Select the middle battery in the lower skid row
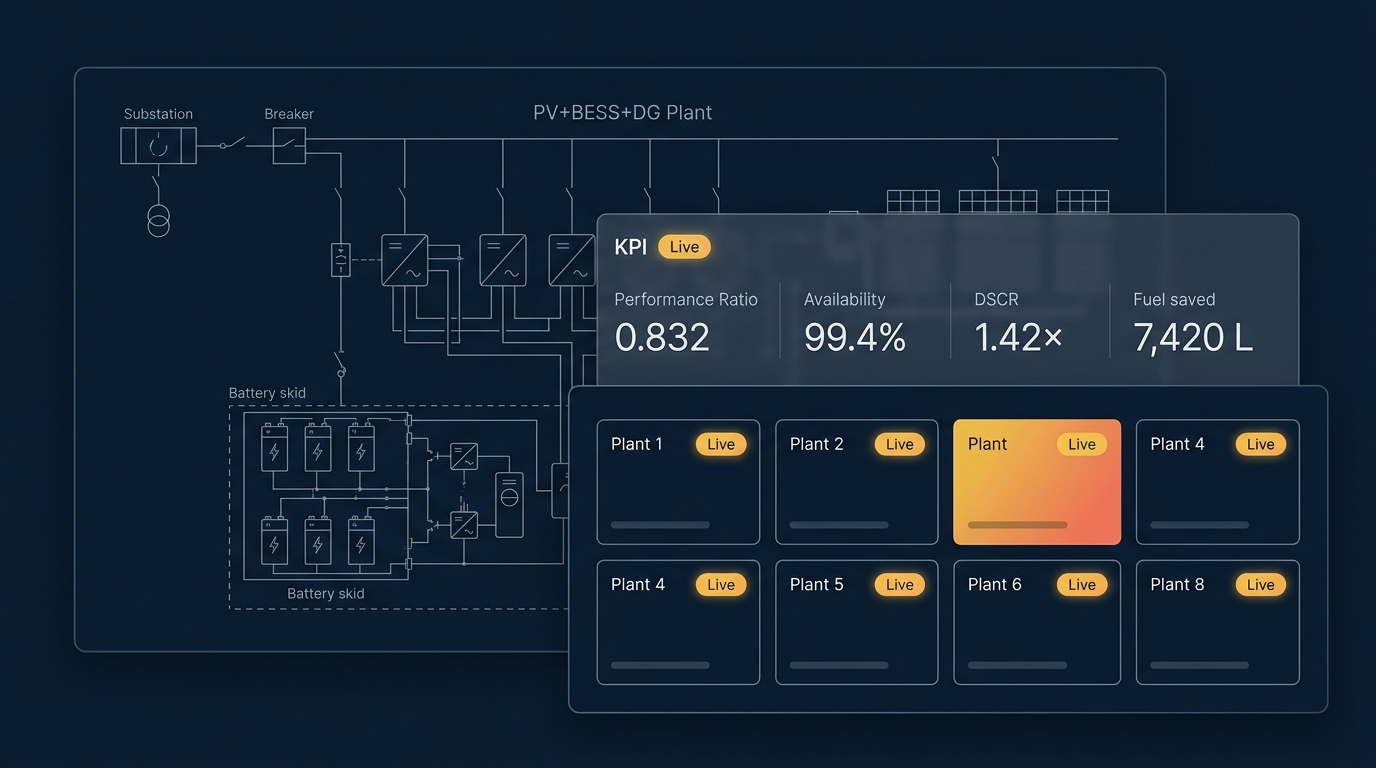The image size is (1376, 768). (x=317, y=540)
